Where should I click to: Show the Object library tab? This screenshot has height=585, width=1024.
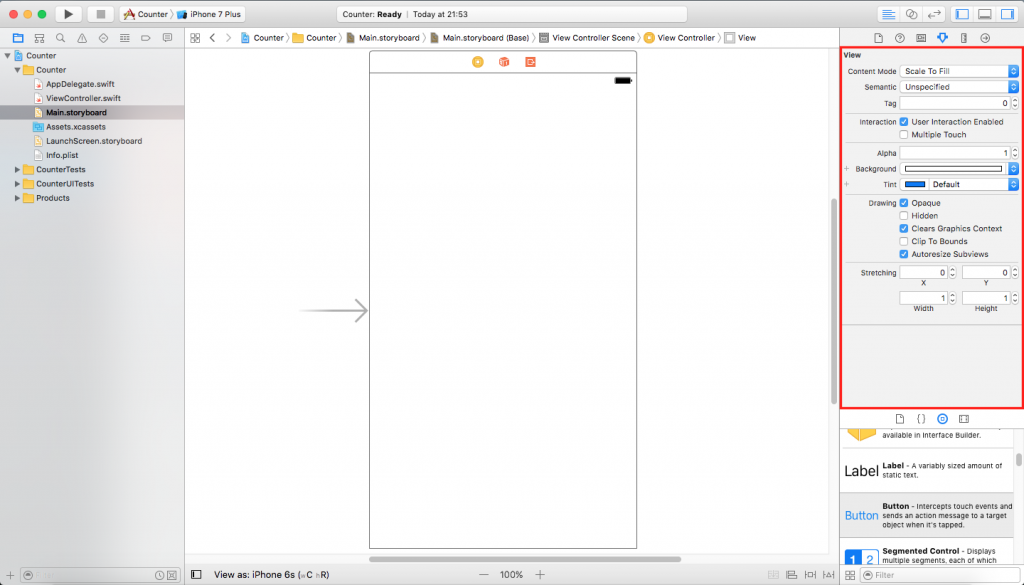[942, 418]
